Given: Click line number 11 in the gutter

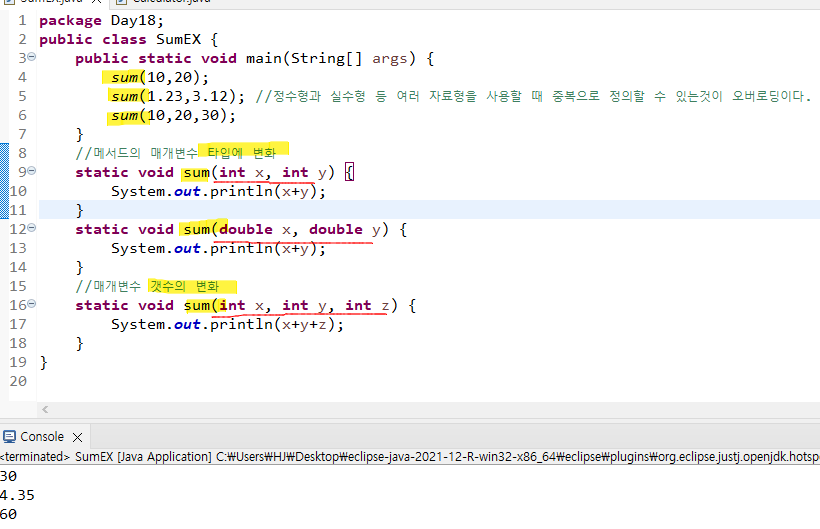Looking at the screenshot, I should point(18,210).
